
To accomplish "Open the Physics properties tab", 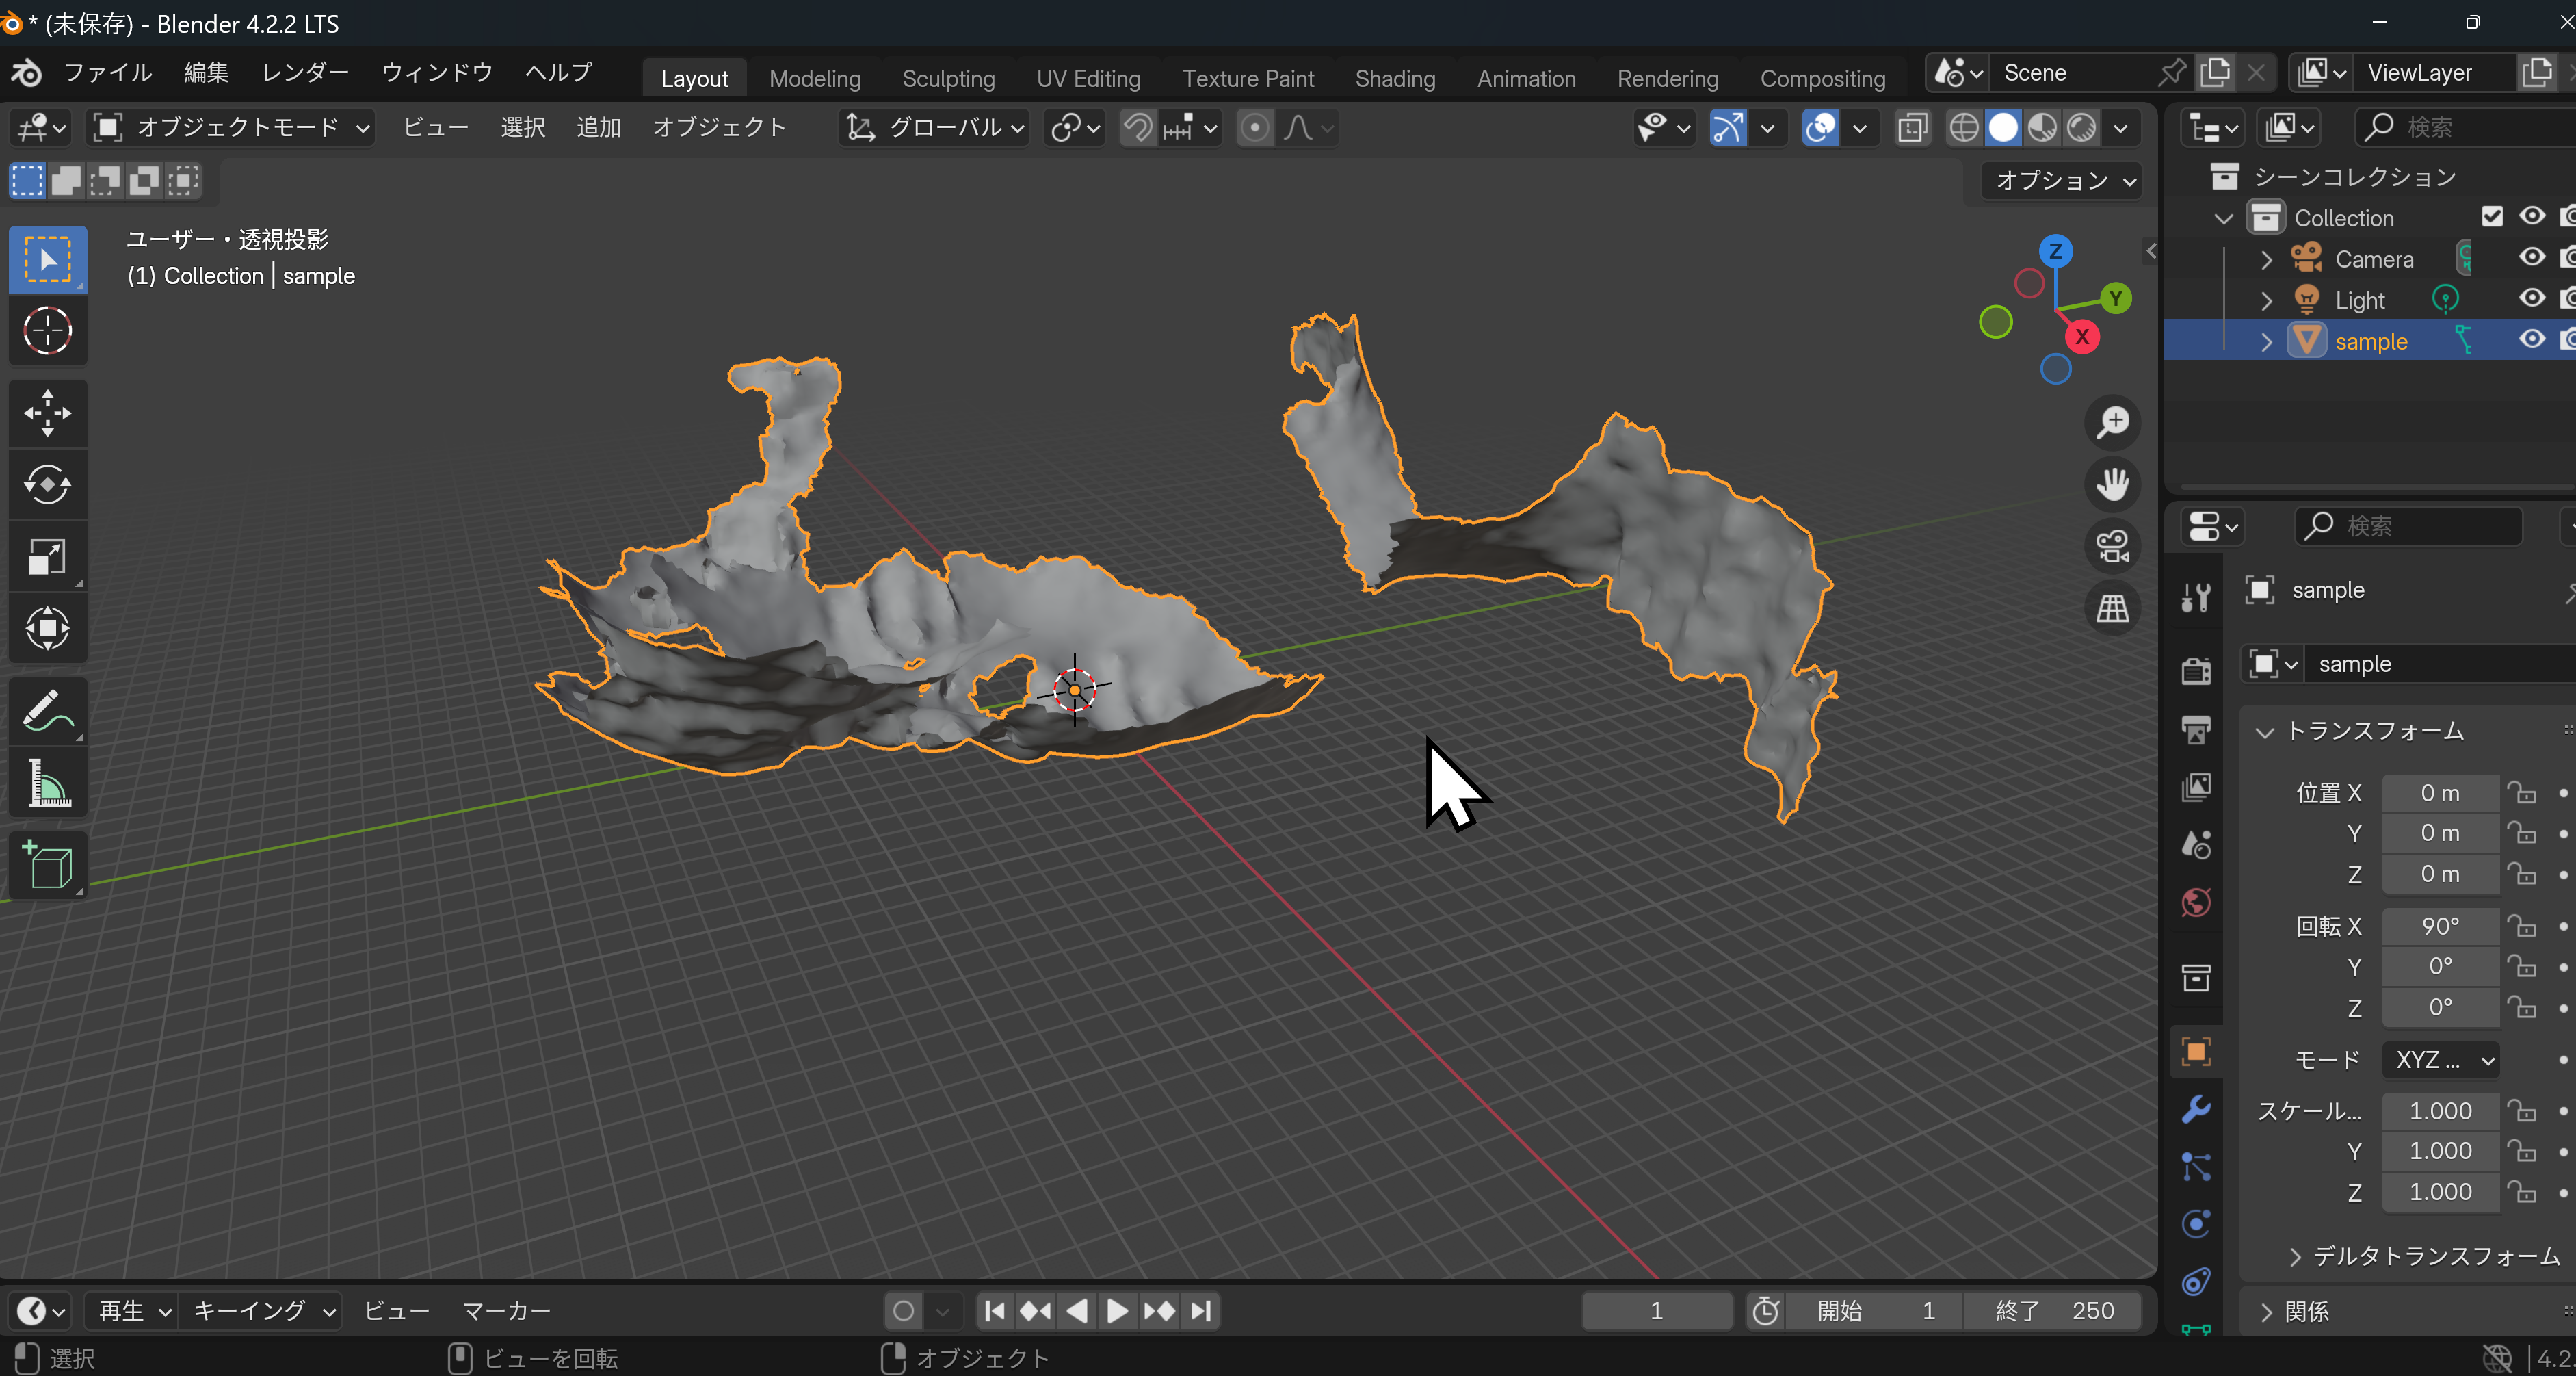I will click(x=2196, y=1225).
